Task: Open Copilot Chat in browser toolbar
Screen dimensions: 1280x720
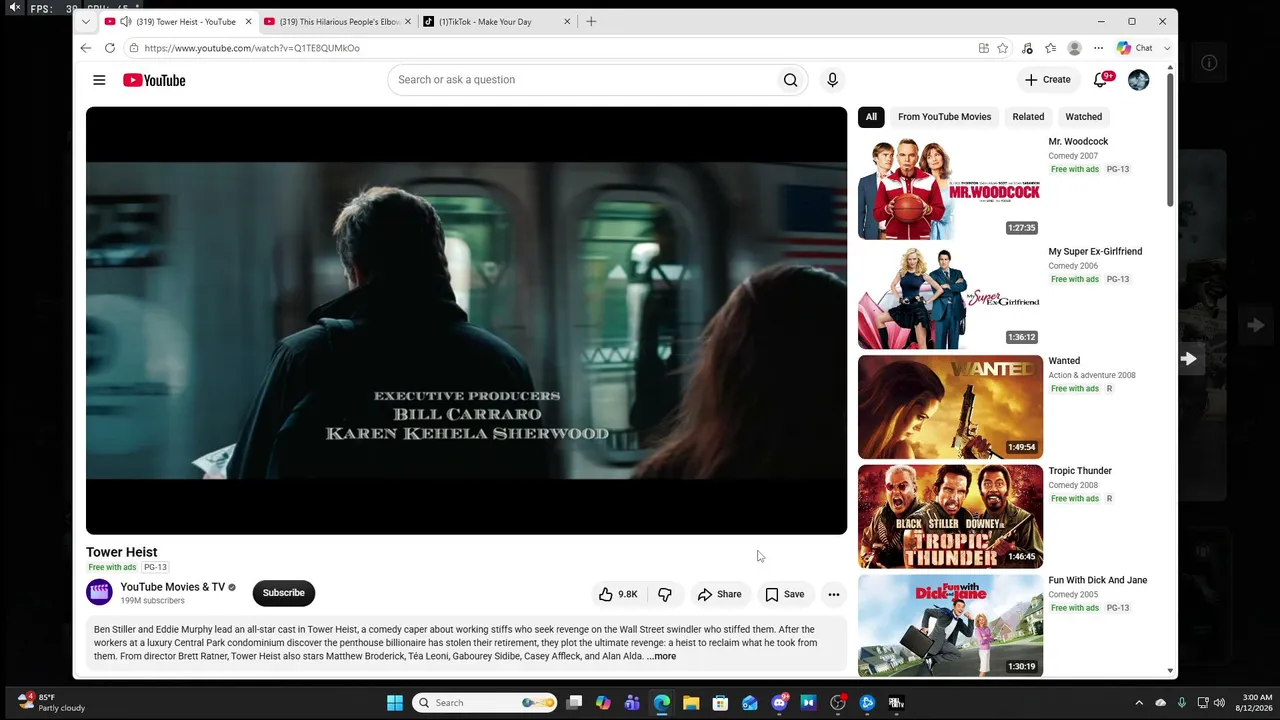Action: click(x=1135, y=48)
